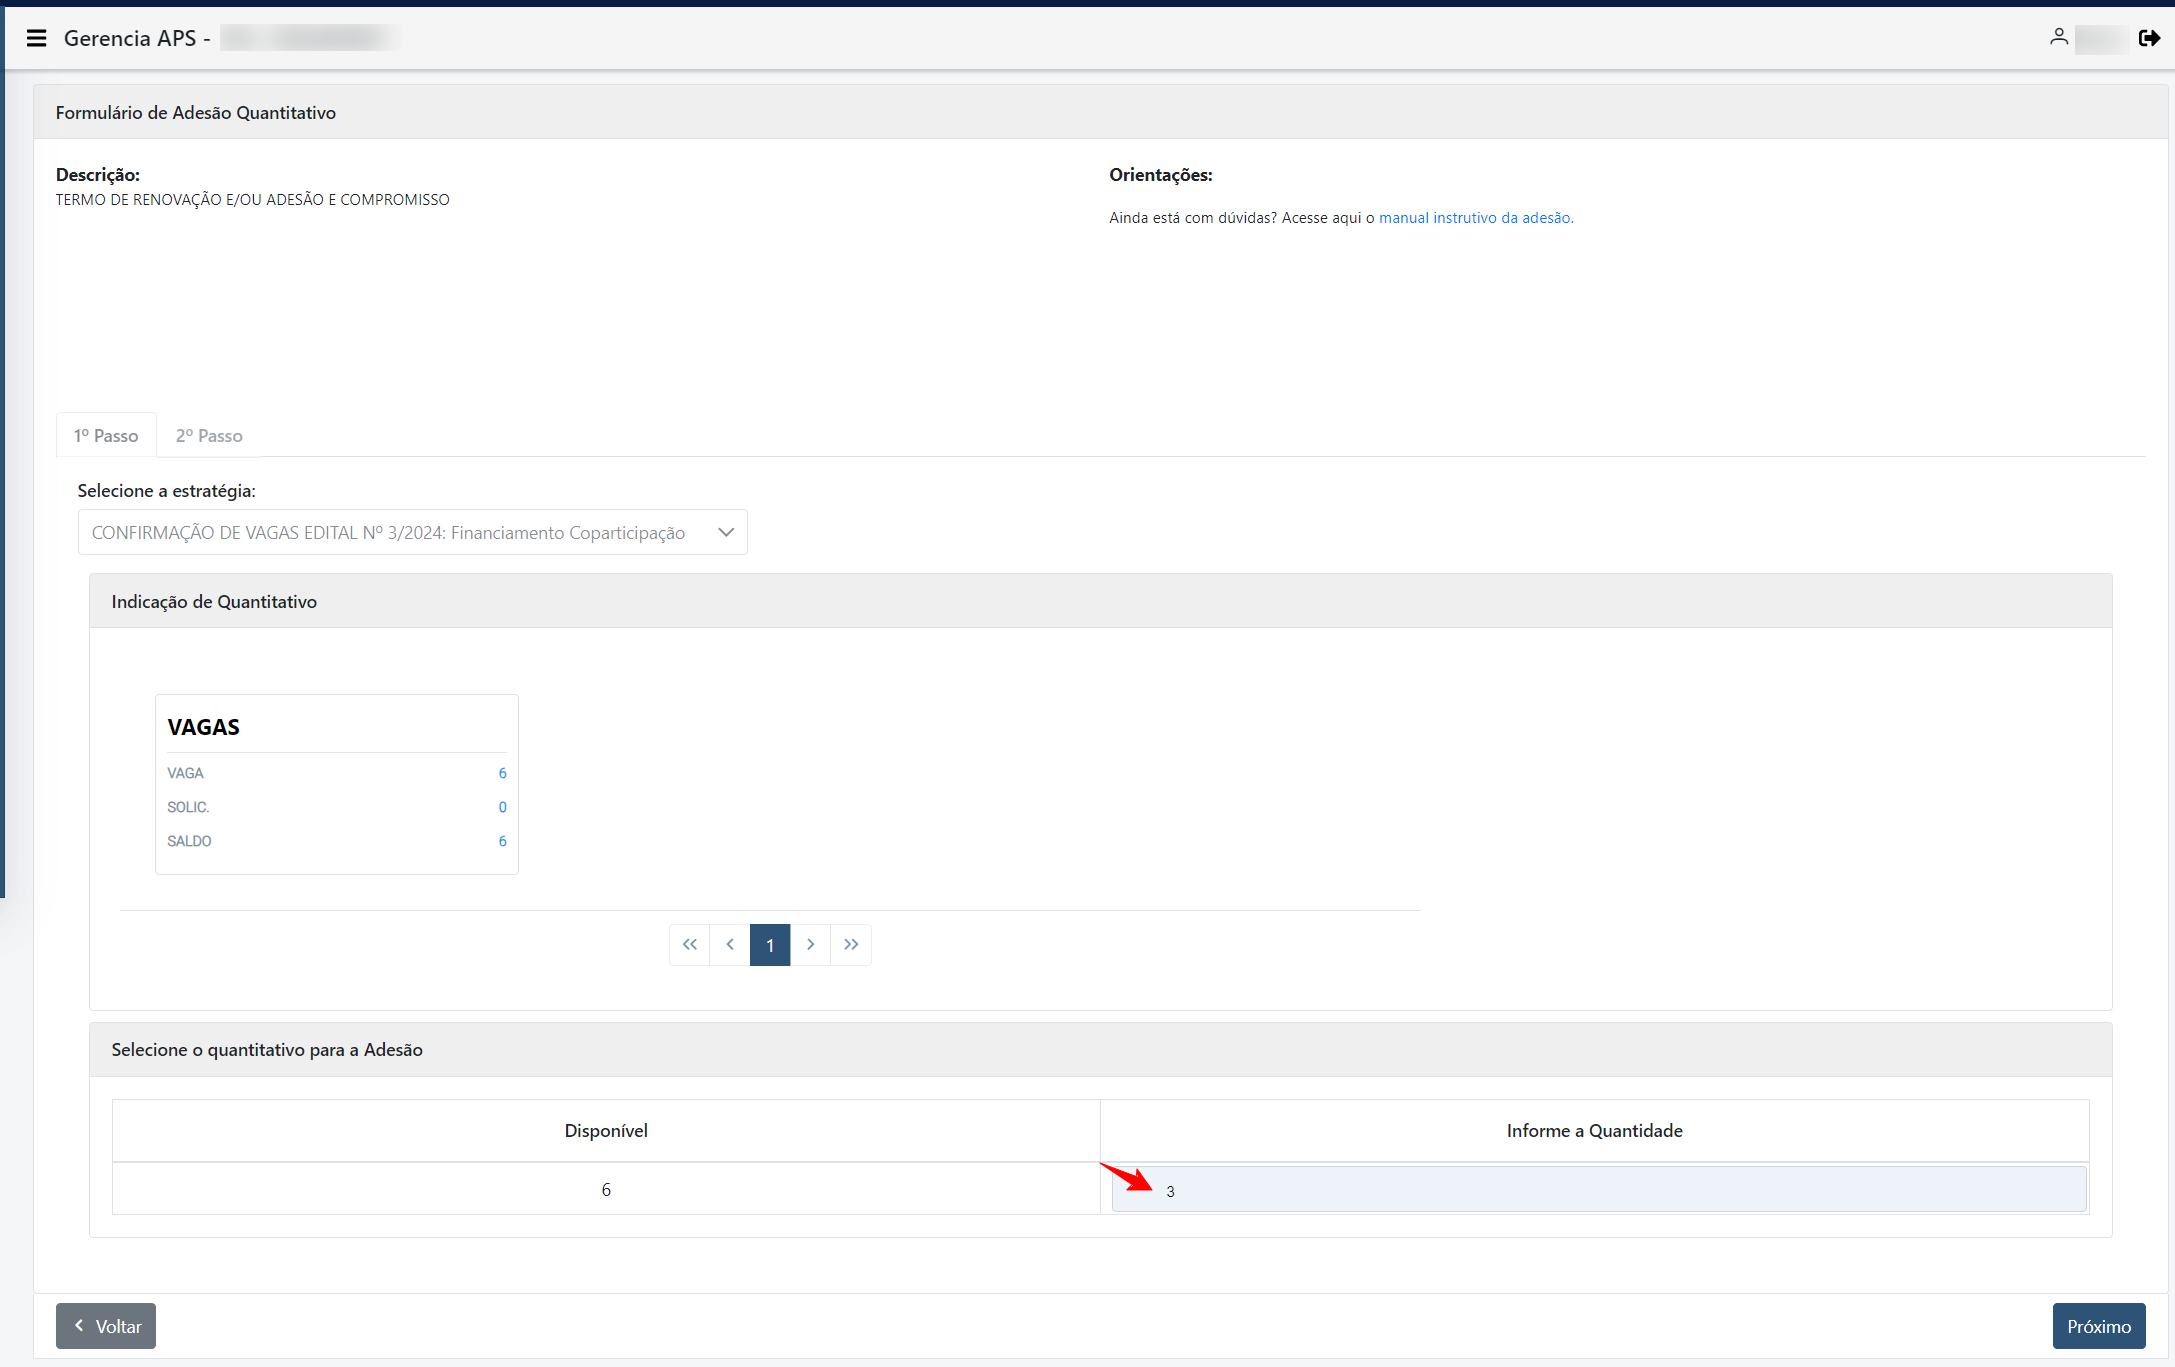The height and width of the screenshot is (1367, 2175).
Task: Click the user profile icon
Action: (2058, 37)
